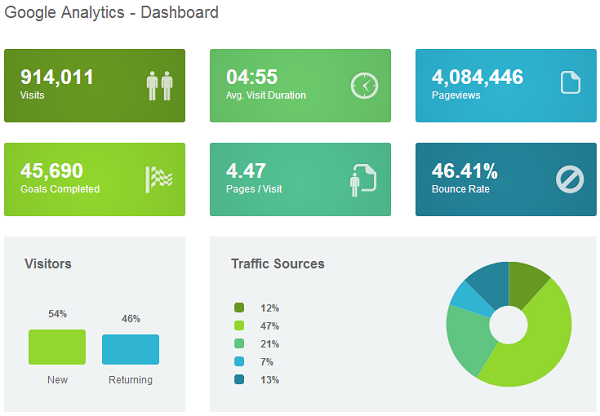
Task: Click the dark green 12% donut slice
Action: 524,283
